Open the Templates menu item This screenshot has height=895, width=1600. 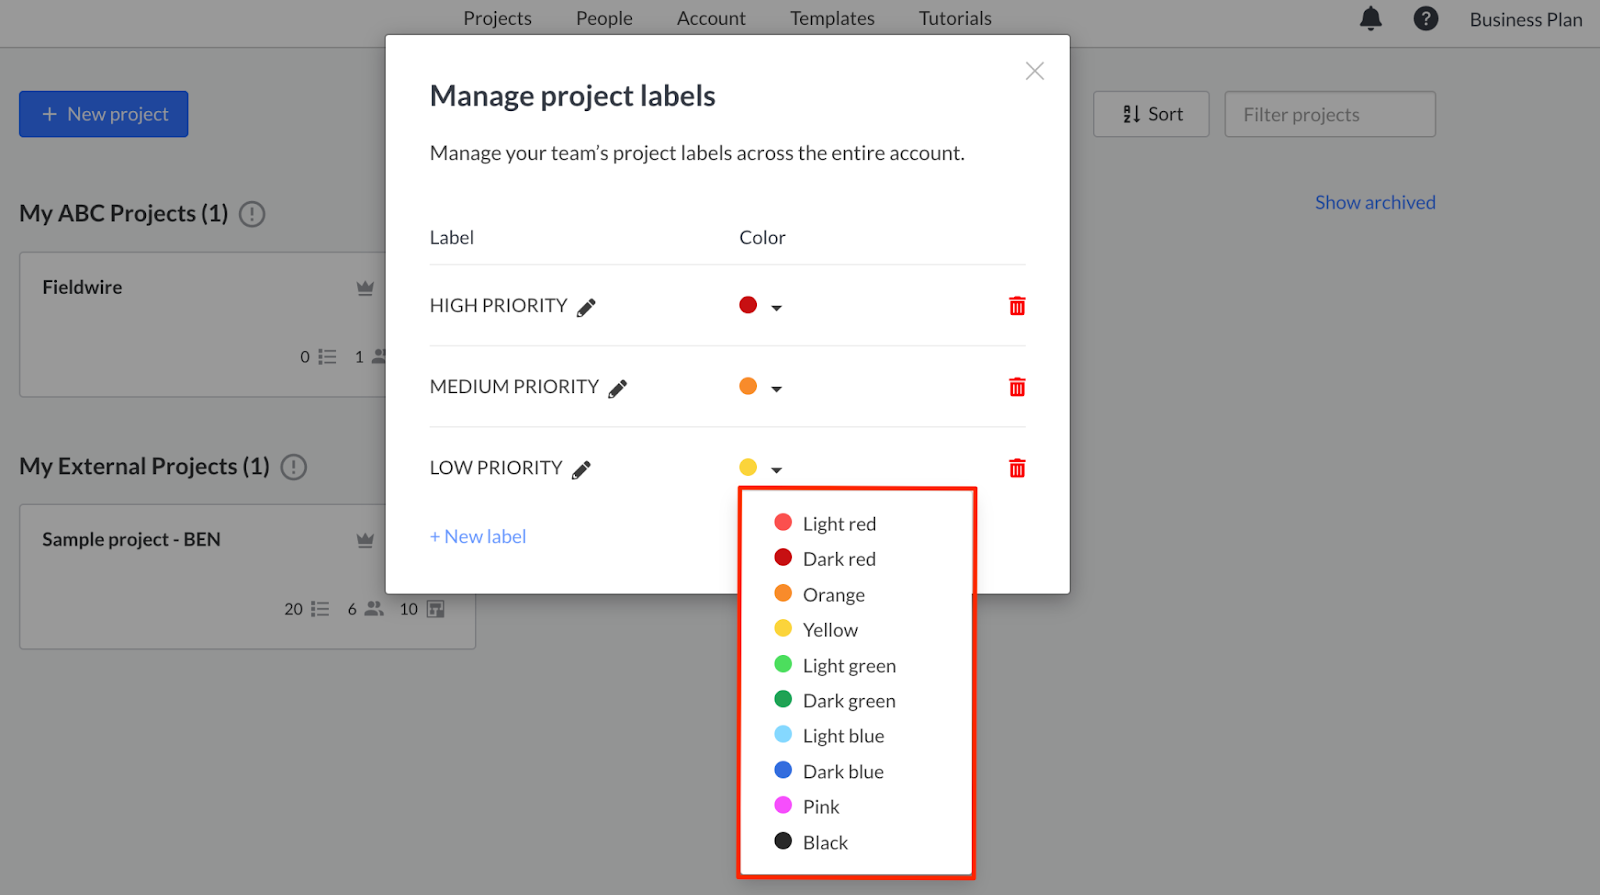(832, 18)
